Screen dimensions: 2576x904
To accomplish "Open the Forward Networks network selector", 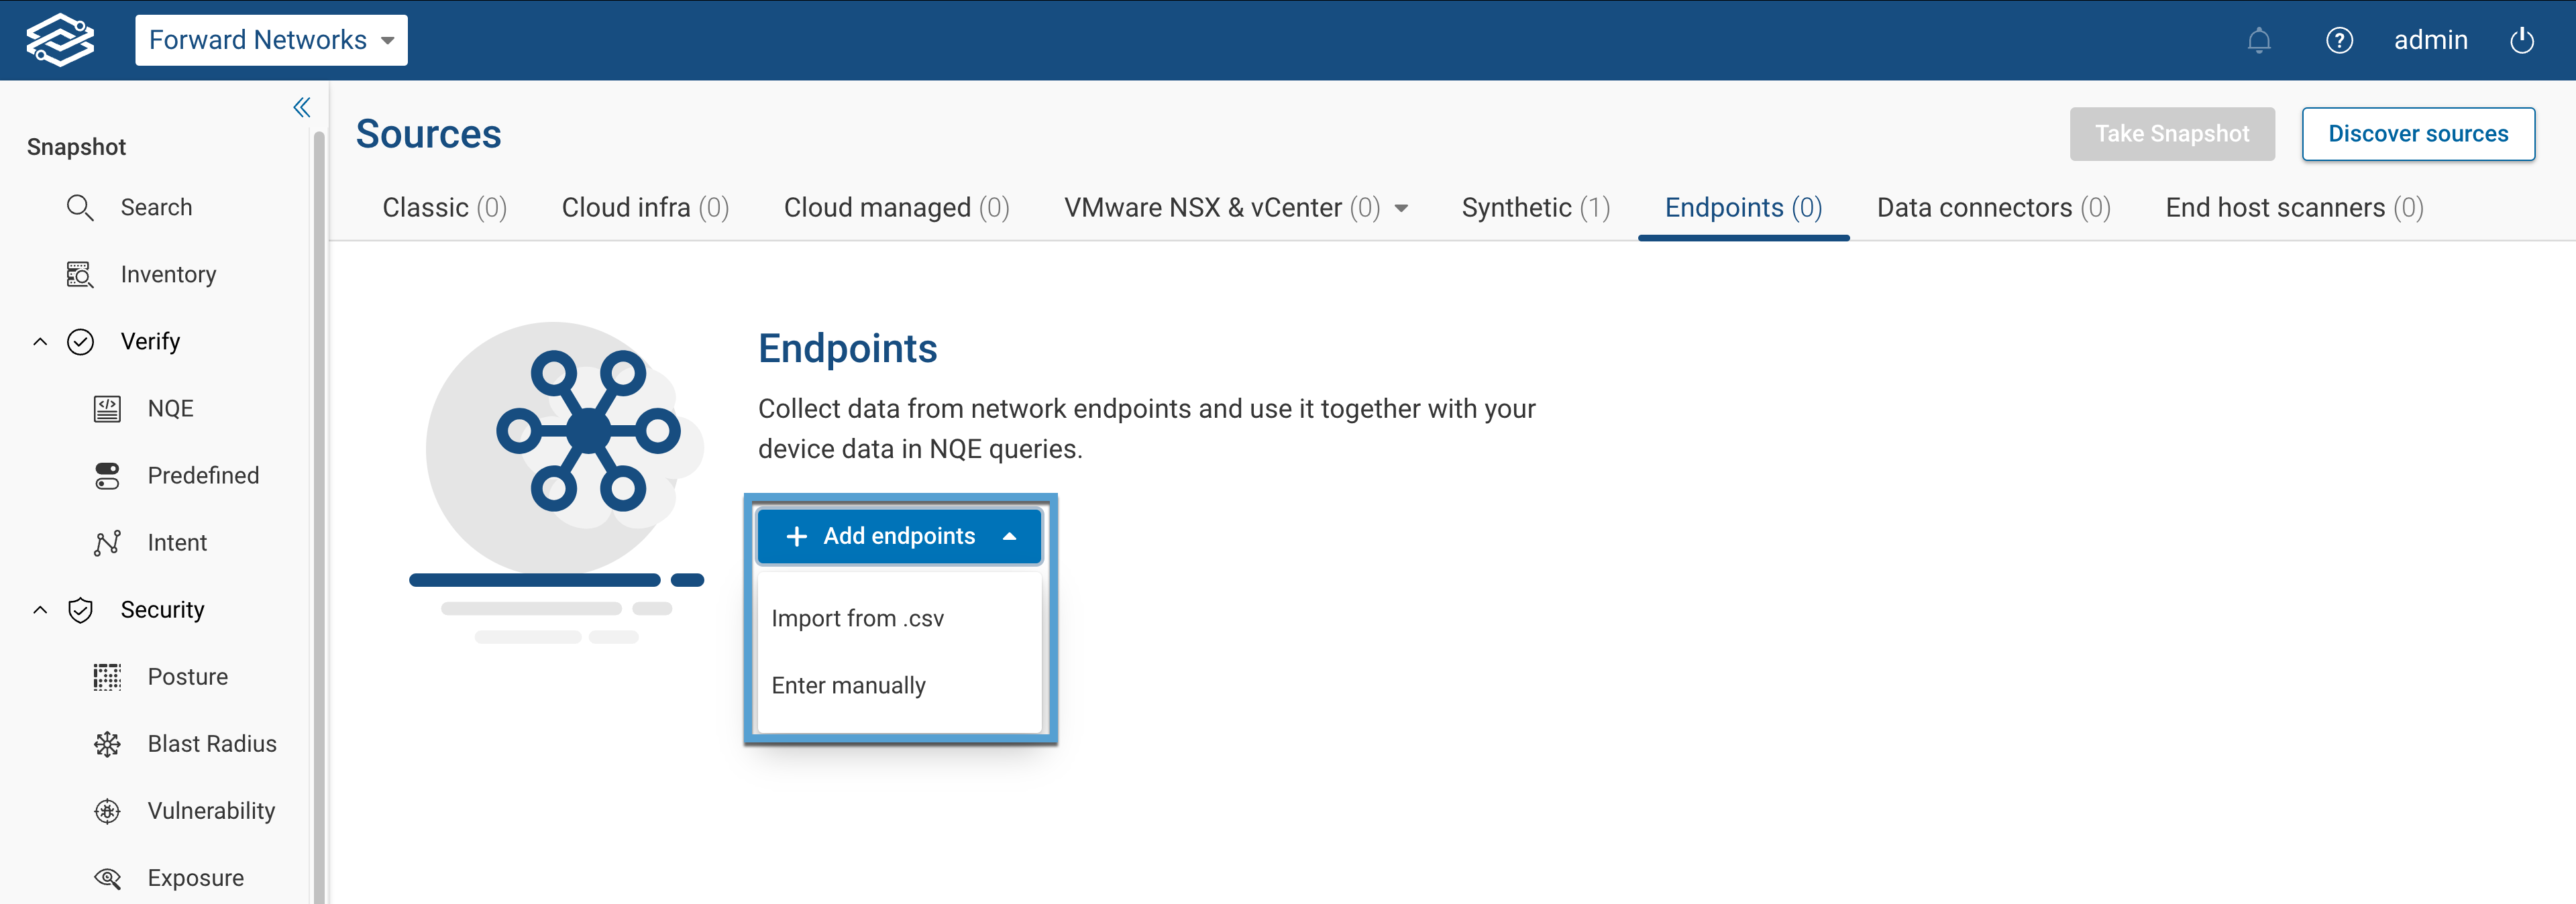I will (x=271, y=40).
